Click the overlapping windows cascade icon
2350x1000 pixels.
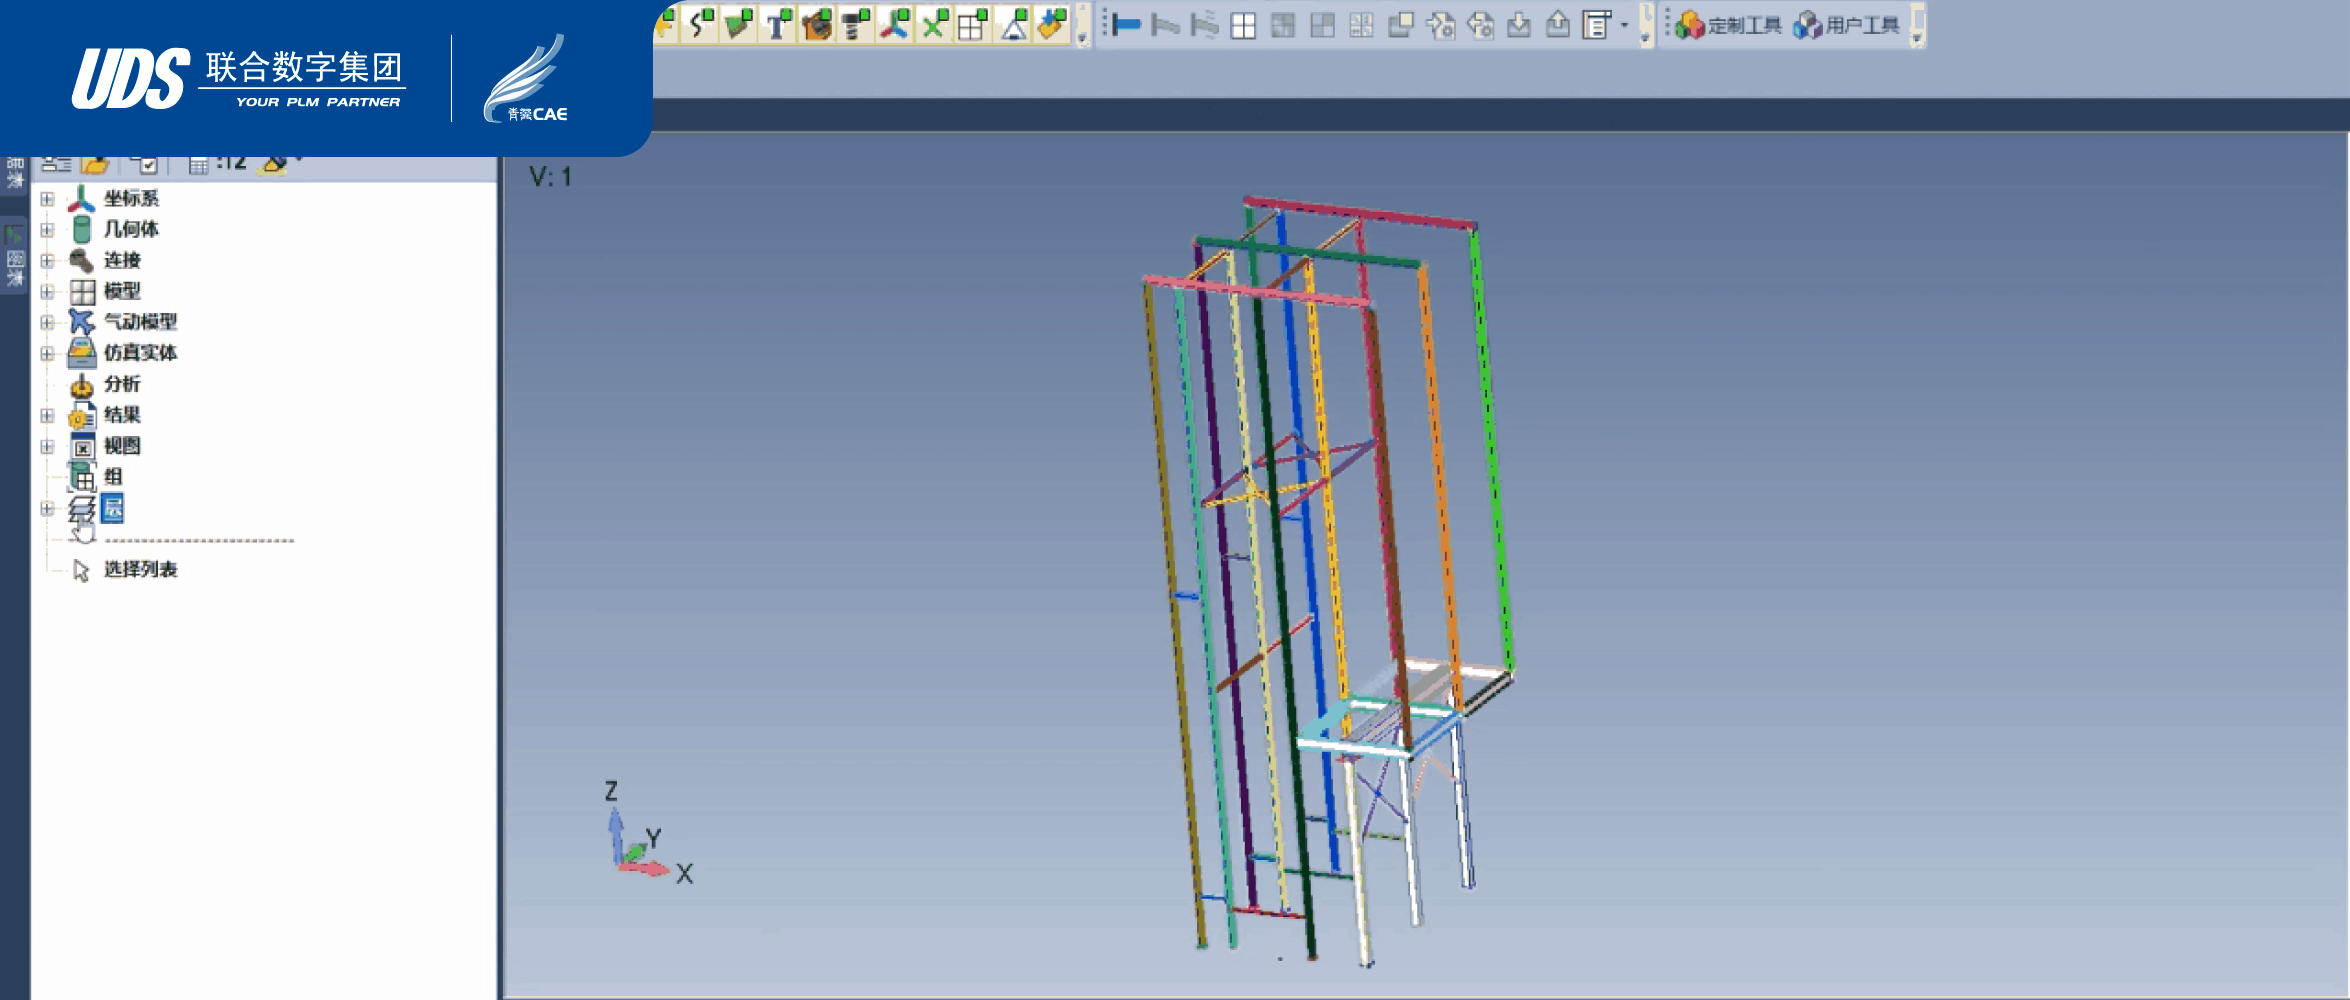1401,26
